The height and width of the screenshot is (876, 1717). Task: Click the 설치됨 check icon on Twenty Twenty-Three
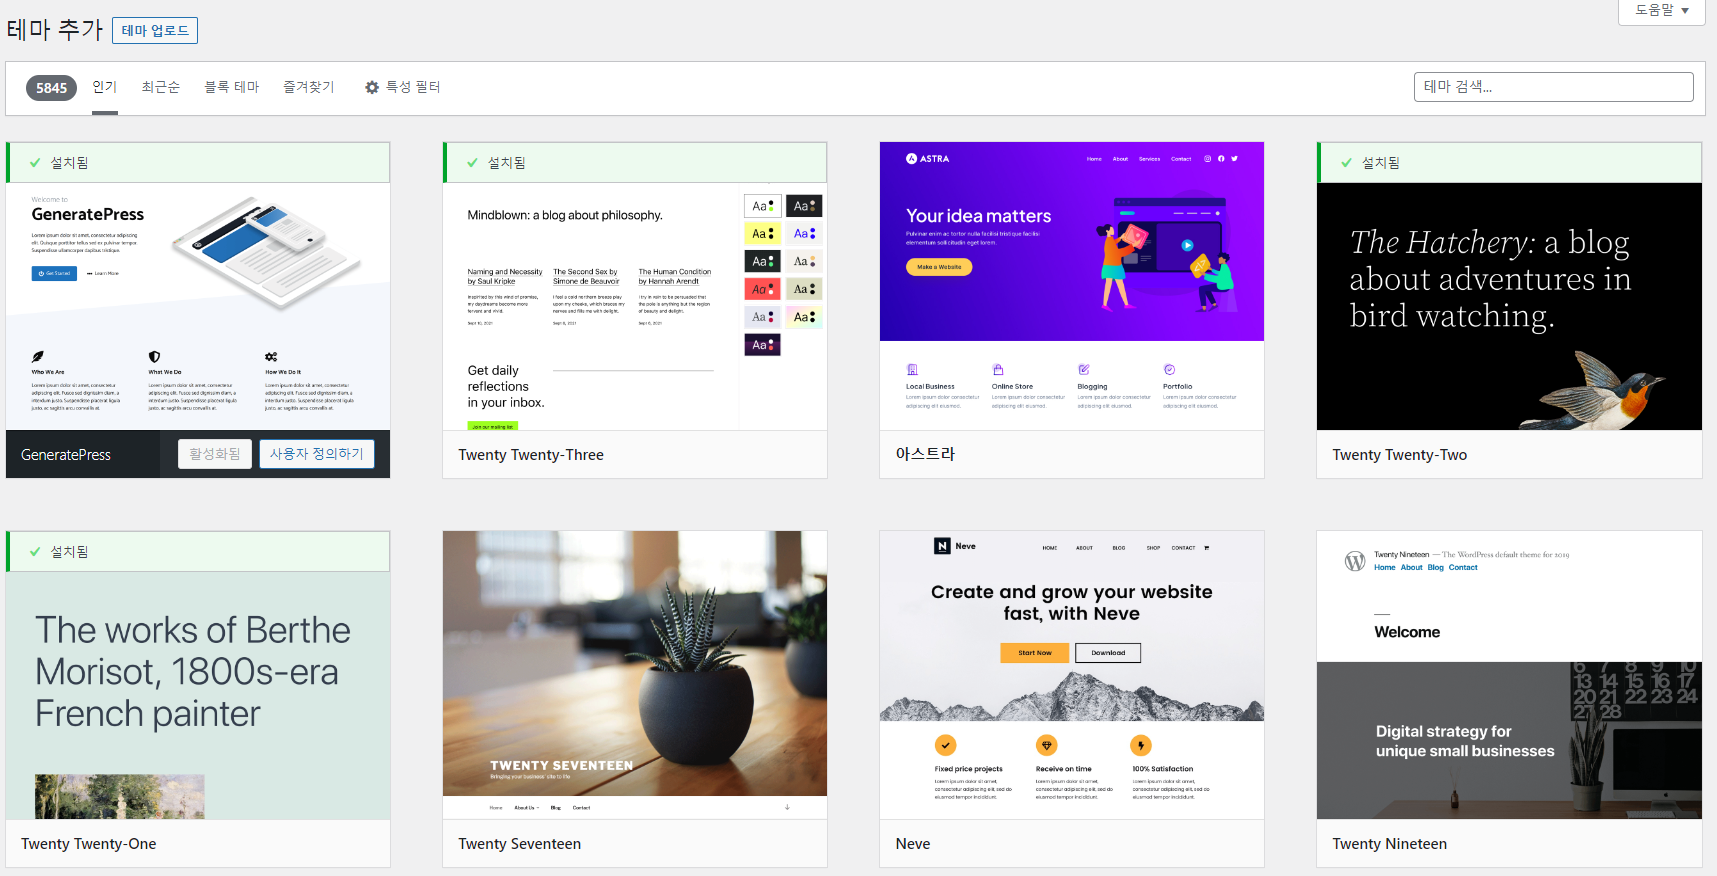pos(472,162)
